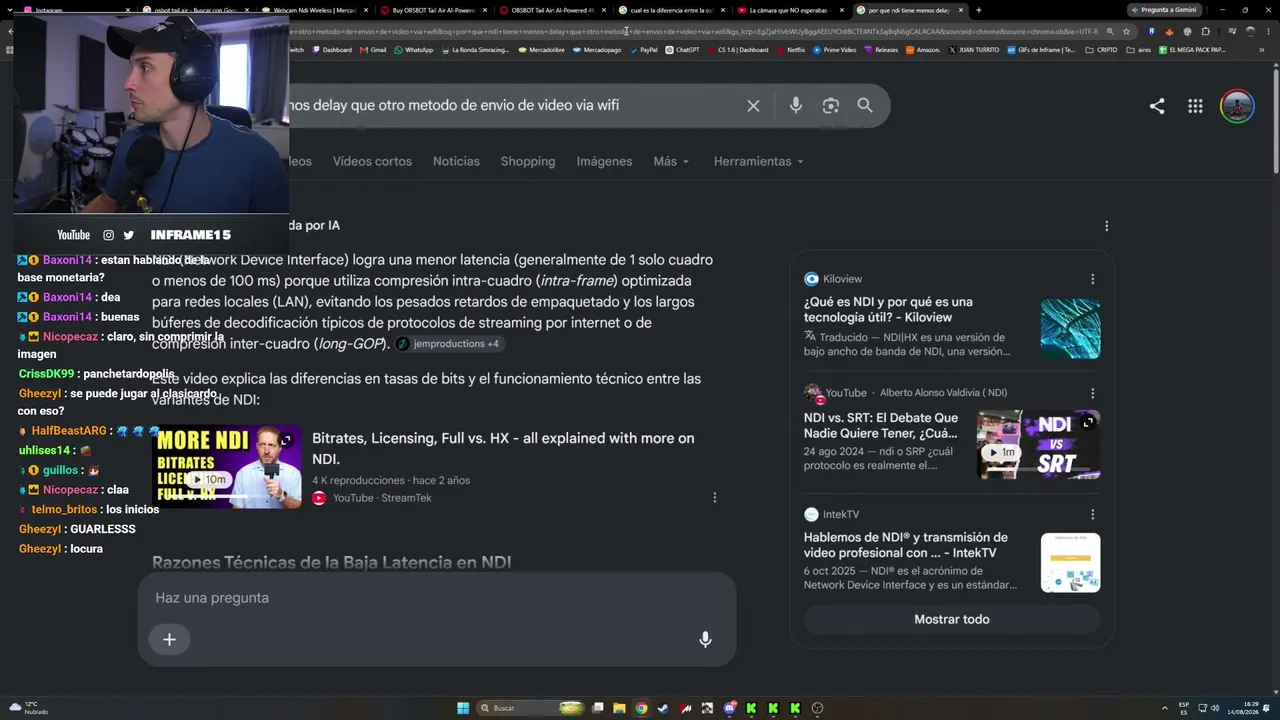
Task: Open the ChatGPT bookmark
Action: point(683,50)
